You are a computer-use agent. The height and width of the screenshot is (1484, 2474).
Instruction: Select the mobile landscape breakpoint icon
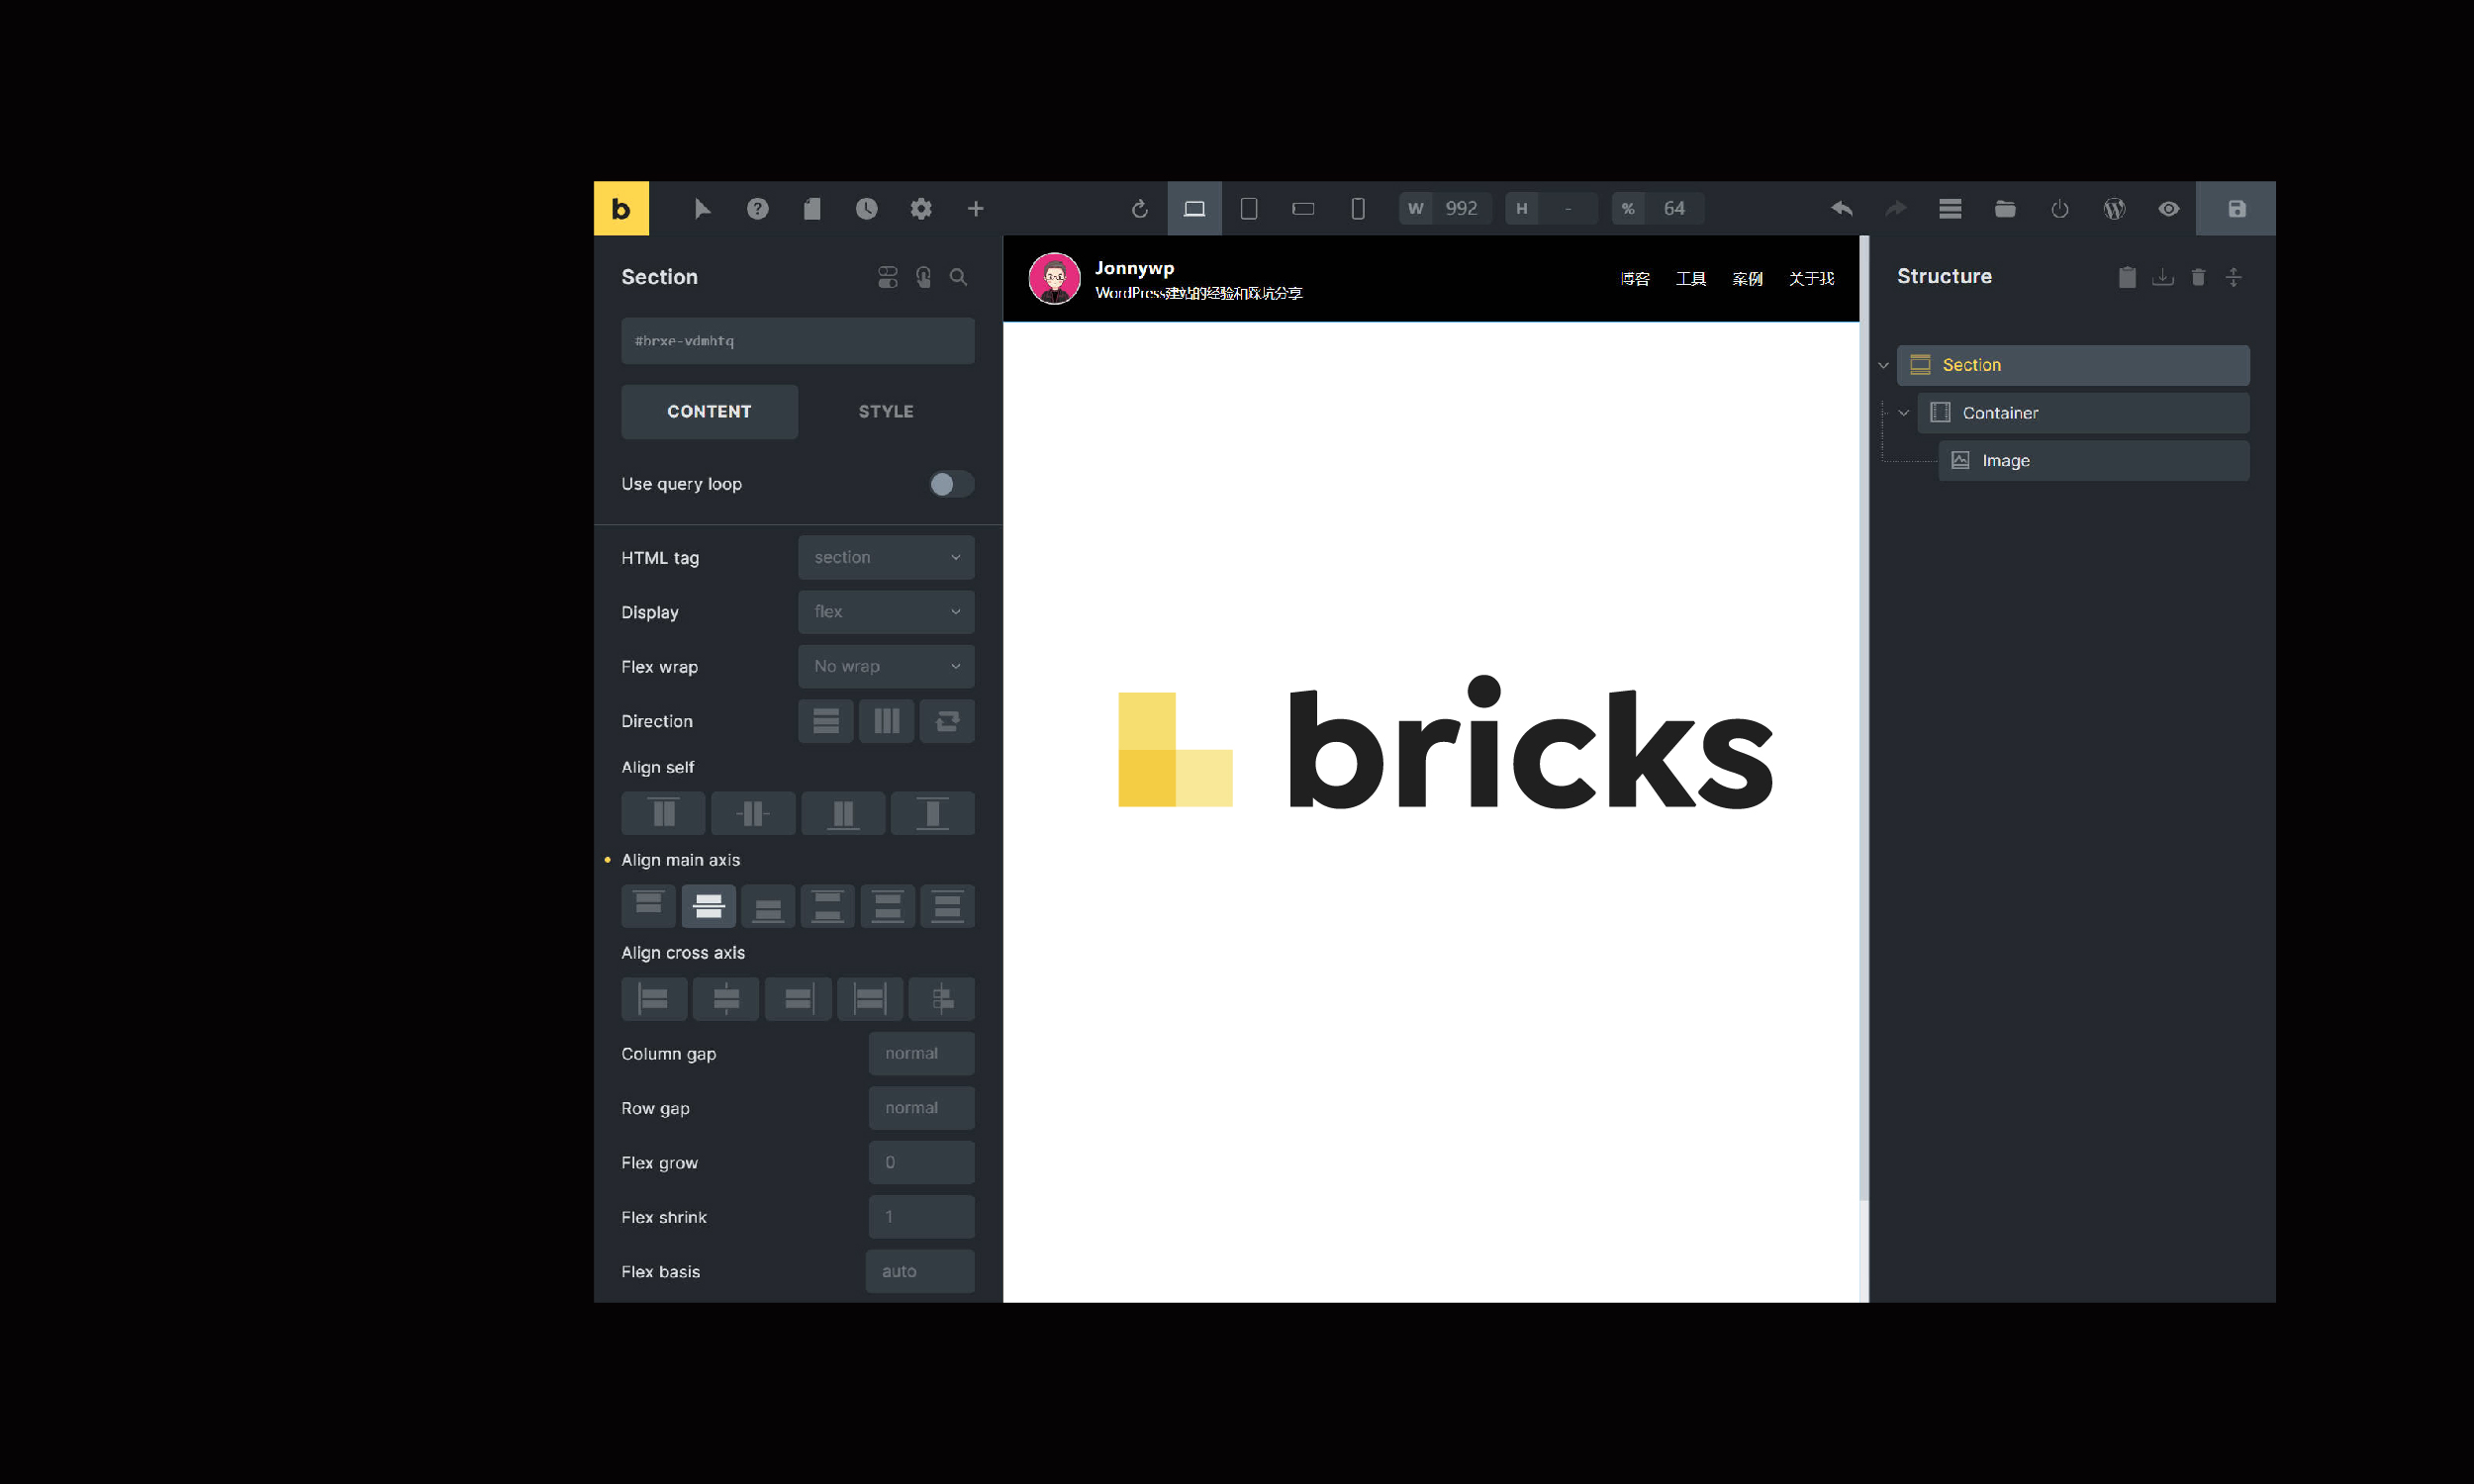pos(1303,208)
